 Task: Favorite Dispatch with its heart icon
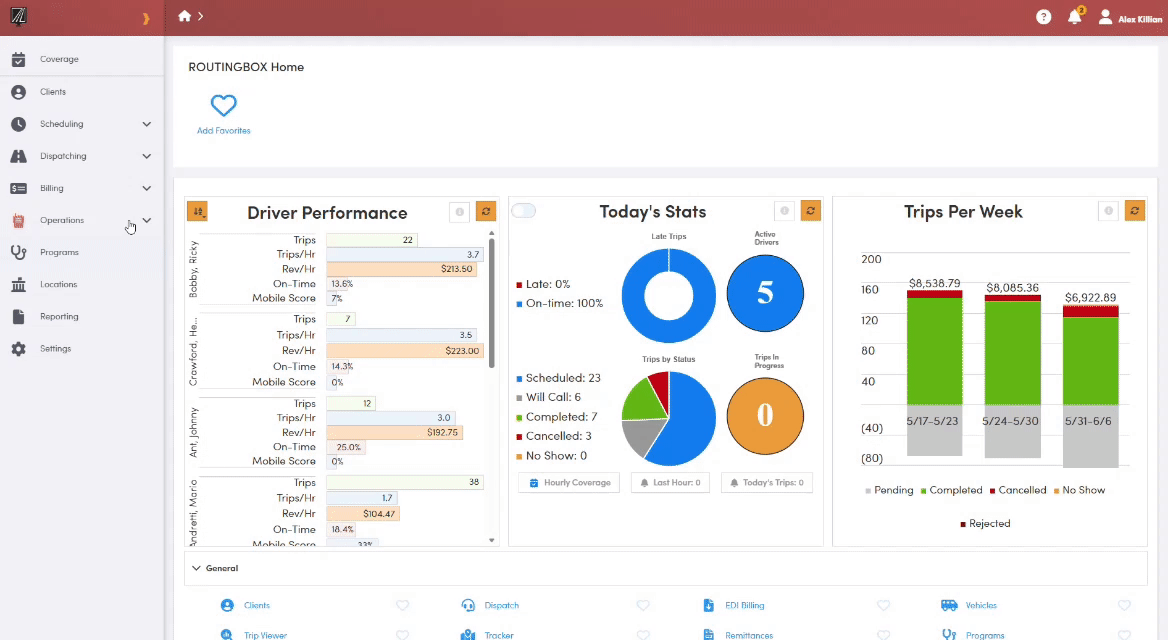[643, 606]
